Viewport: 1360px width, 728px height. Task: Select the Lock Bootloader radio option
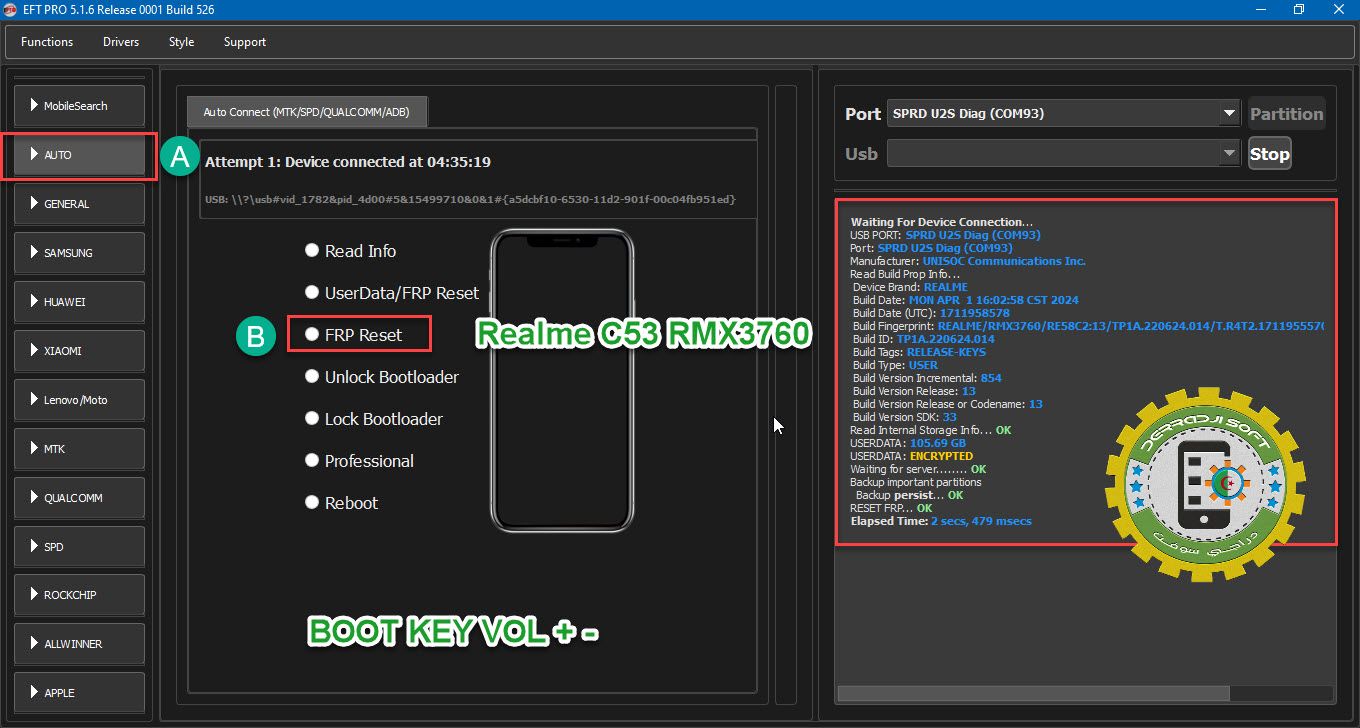pyautogui.click(x=374, y=419)
